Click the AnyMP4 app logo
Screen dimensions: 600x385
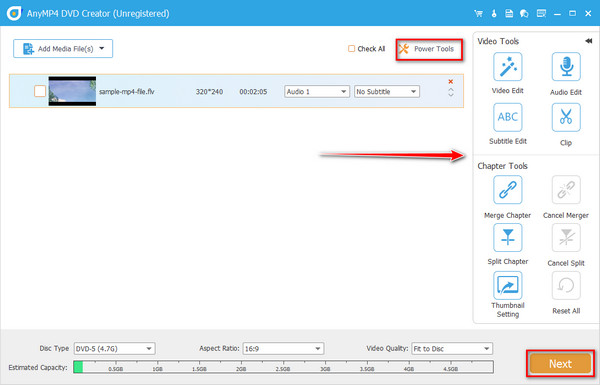coord(14,13)
